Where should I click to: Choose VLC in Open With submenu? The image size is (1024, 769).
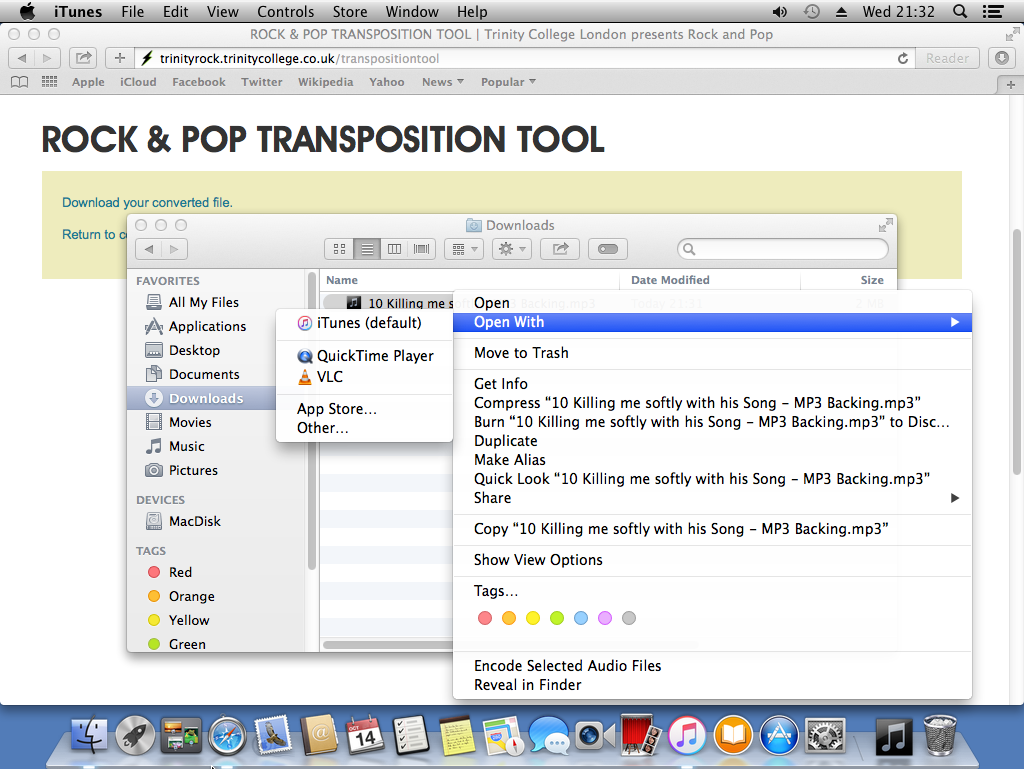364,377
